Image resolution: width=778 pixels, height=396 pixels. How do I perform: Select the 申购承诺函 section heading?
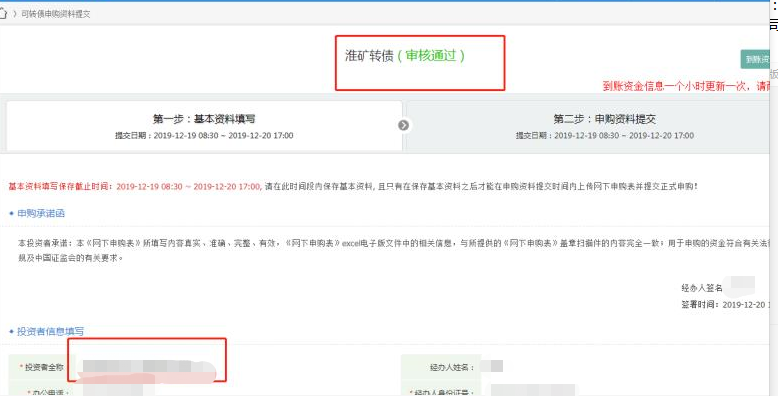pos(41,213)
